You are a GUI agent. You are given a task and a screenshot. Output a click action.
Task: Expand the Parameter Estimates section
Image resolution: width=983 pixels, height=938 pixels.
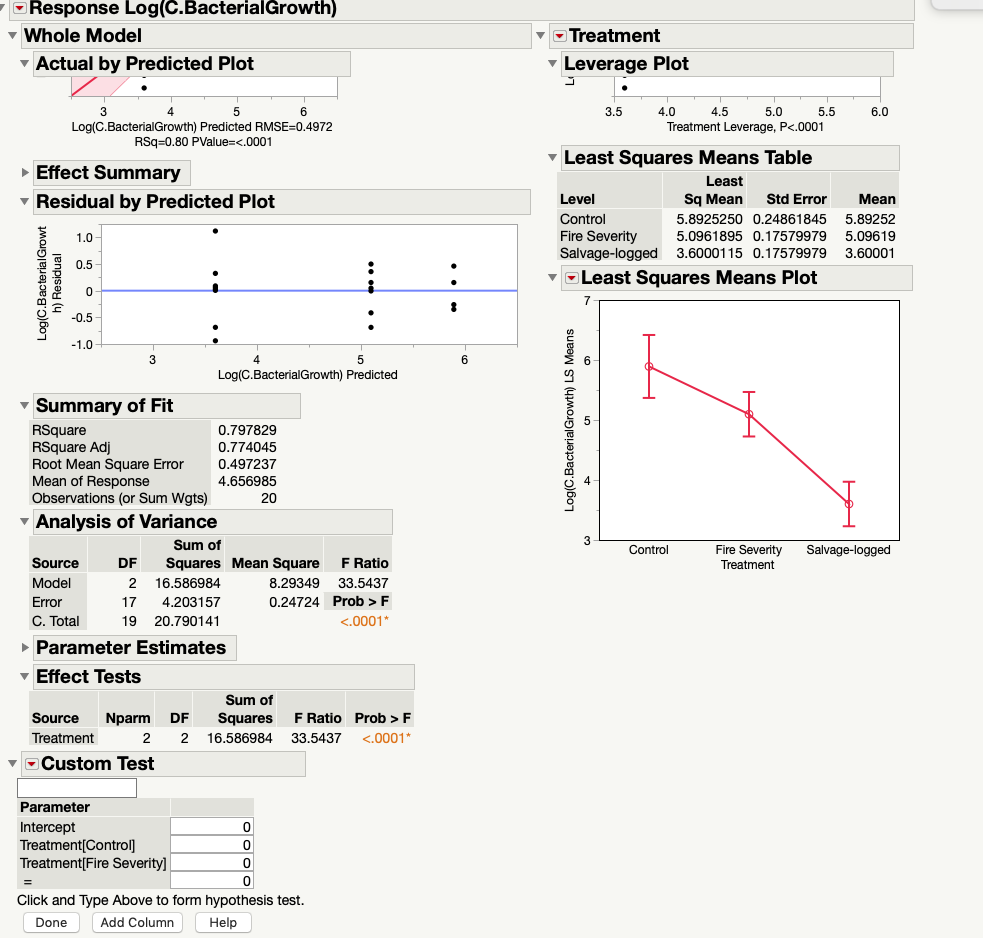[x=24, y=648]
